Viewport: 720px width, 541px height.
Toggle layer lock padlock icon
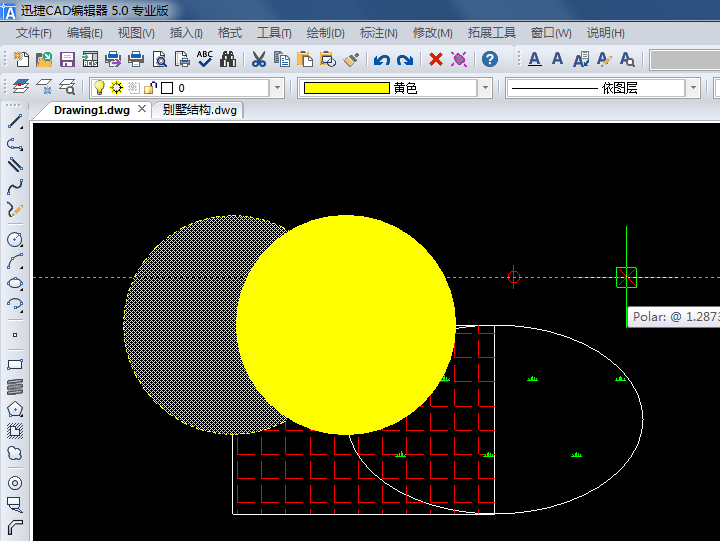[x=150, y=87]
